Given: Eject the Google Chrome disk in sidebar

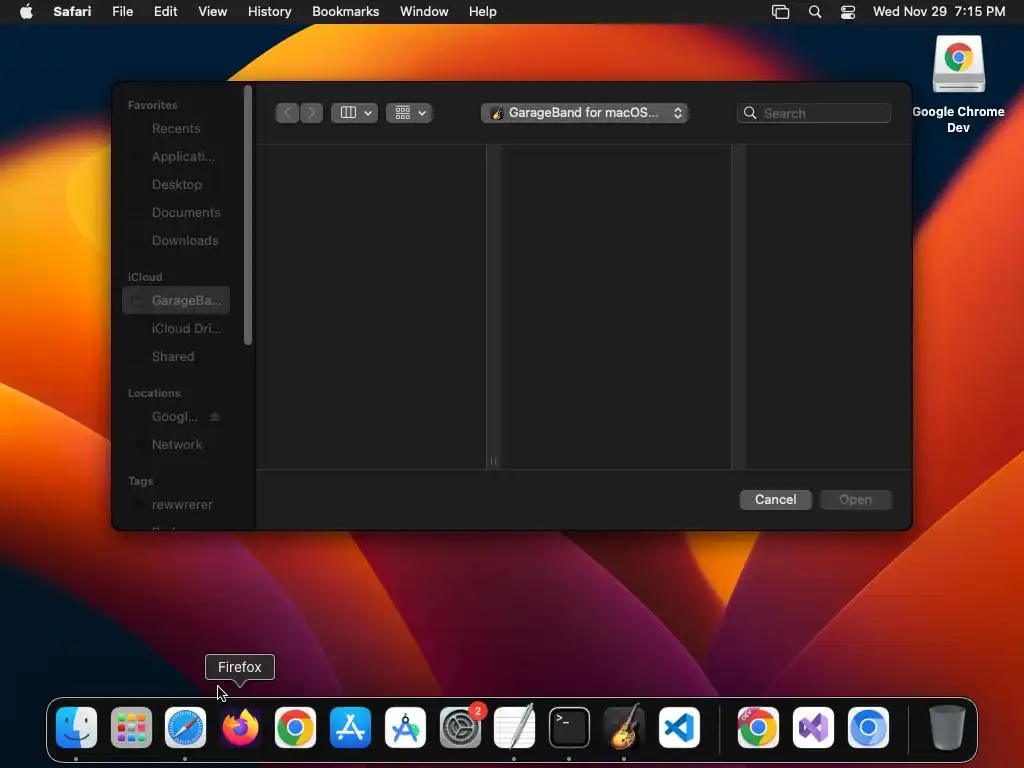Looking at the screenshot, I should pyautogui.click(x=215, y=417).
